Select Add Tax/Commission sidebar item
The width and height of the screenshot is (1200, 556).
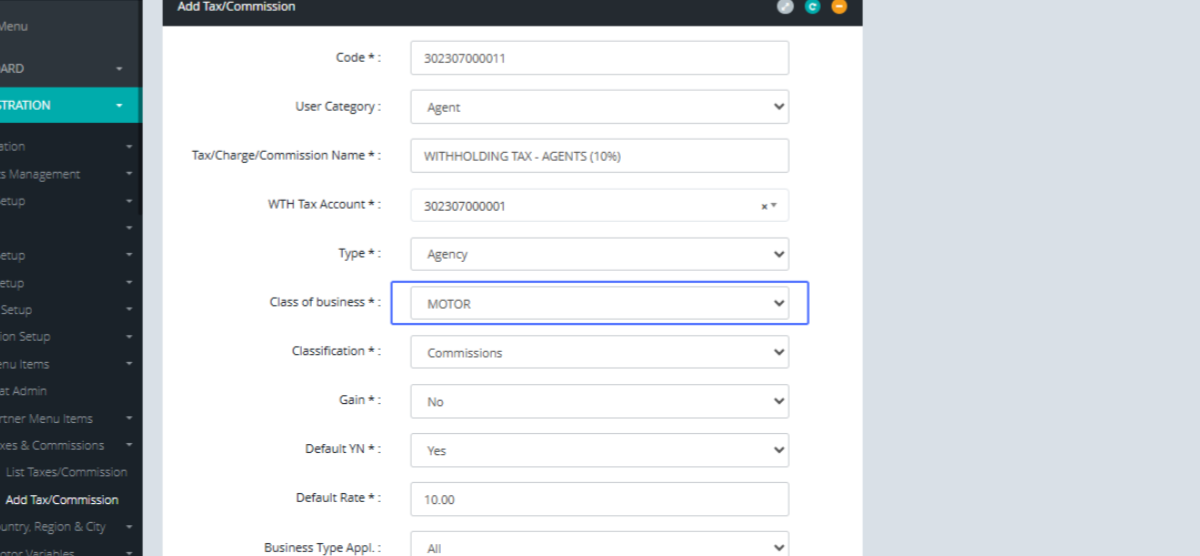[62, 500]
